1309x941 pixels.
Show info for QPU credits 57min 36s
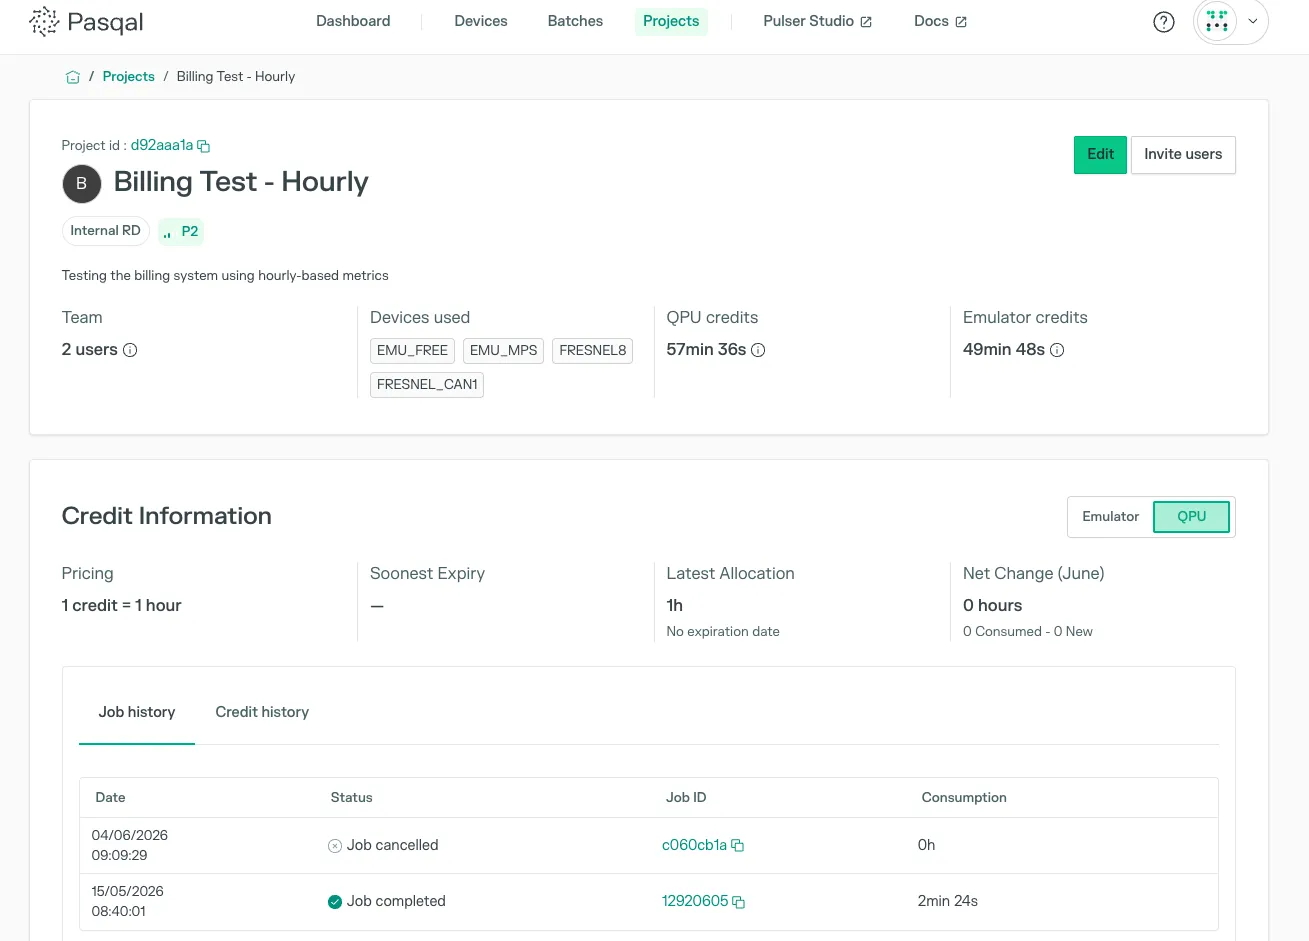coord(758,350)
